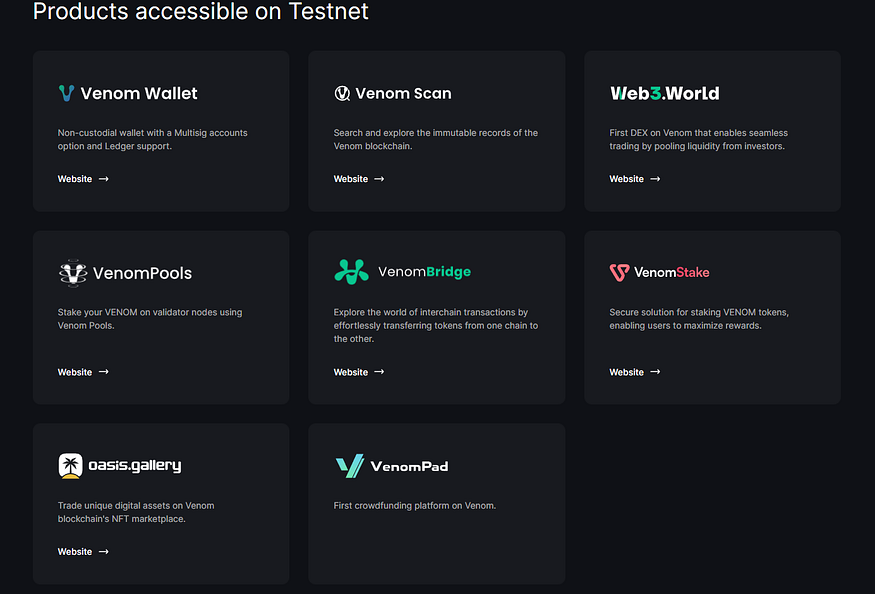Click the red VenomStake logo icon
This screenshot has width=875, height=594.
click(619, 272)
